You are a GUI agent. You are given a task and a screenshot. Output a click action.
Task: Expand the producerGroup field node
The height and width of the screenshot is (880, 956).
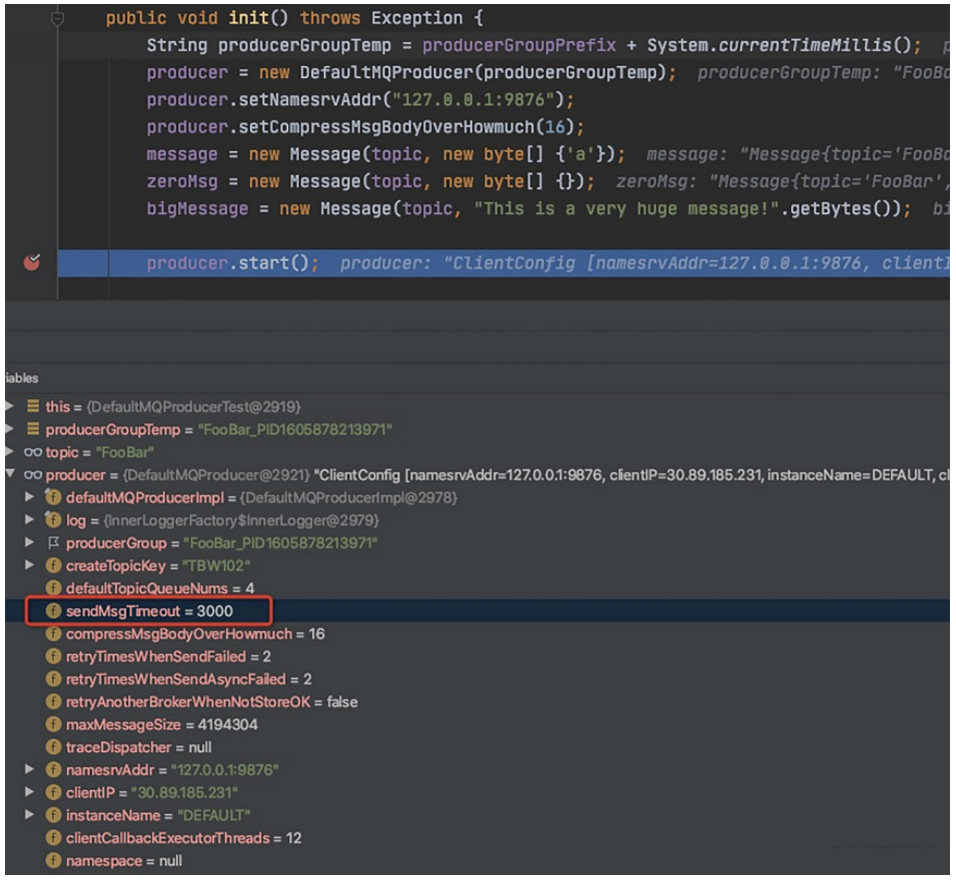(x=29, y=542)
